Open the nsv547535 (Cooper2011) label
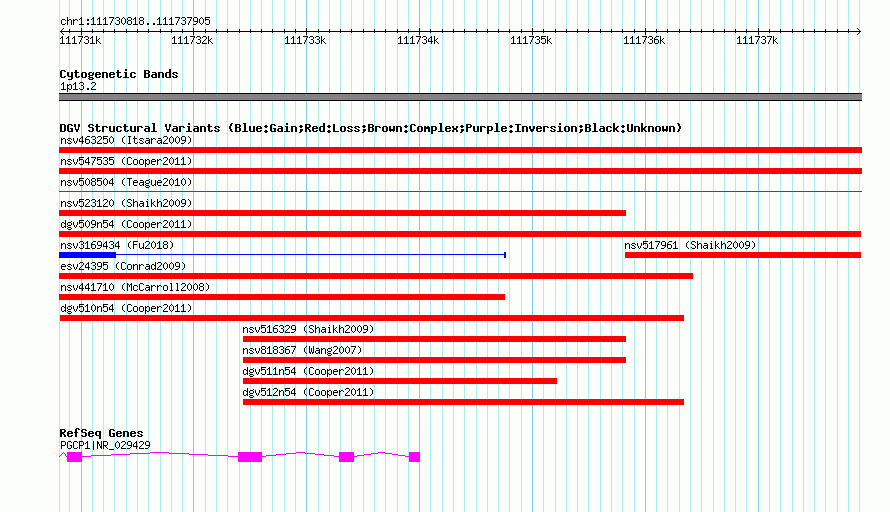The width and height of the screenshot is (890, 512). (x=126, y=161)
